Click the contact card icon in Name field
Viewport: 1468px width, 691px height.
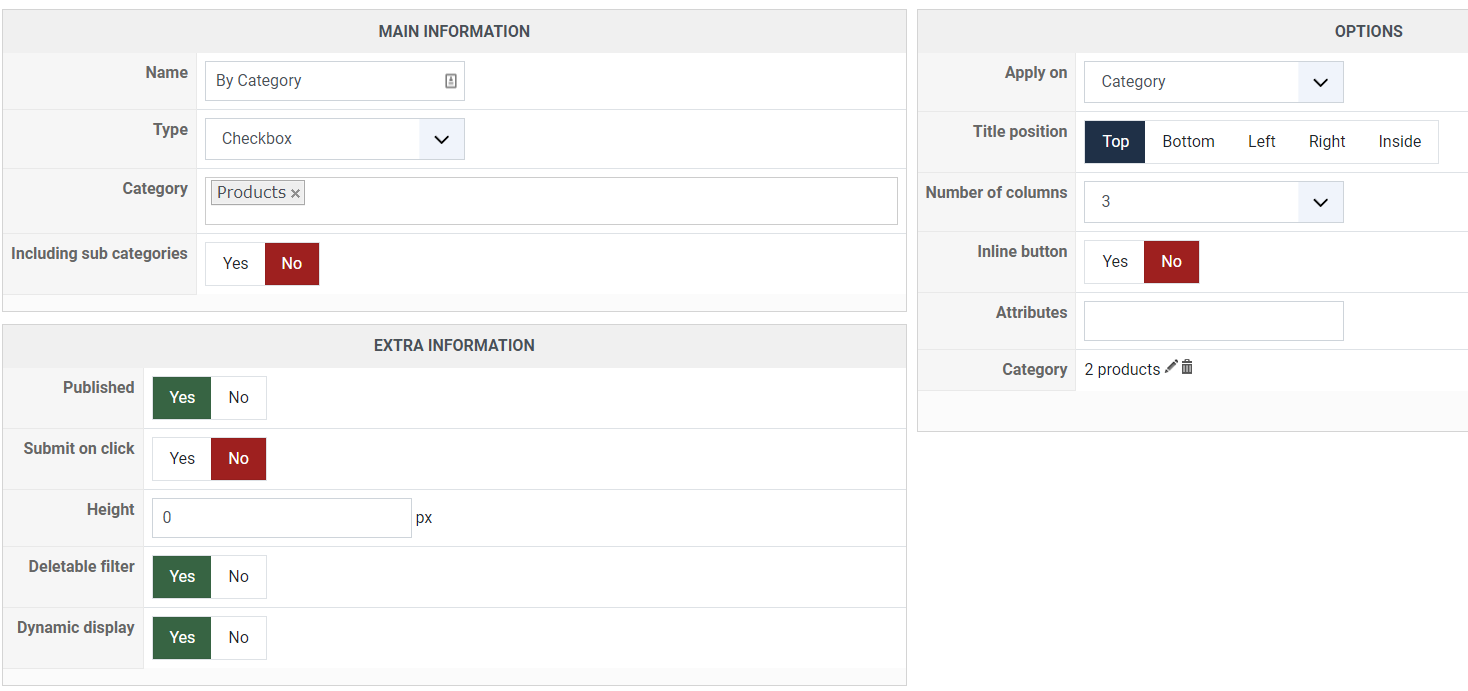(x=451, y=81)
